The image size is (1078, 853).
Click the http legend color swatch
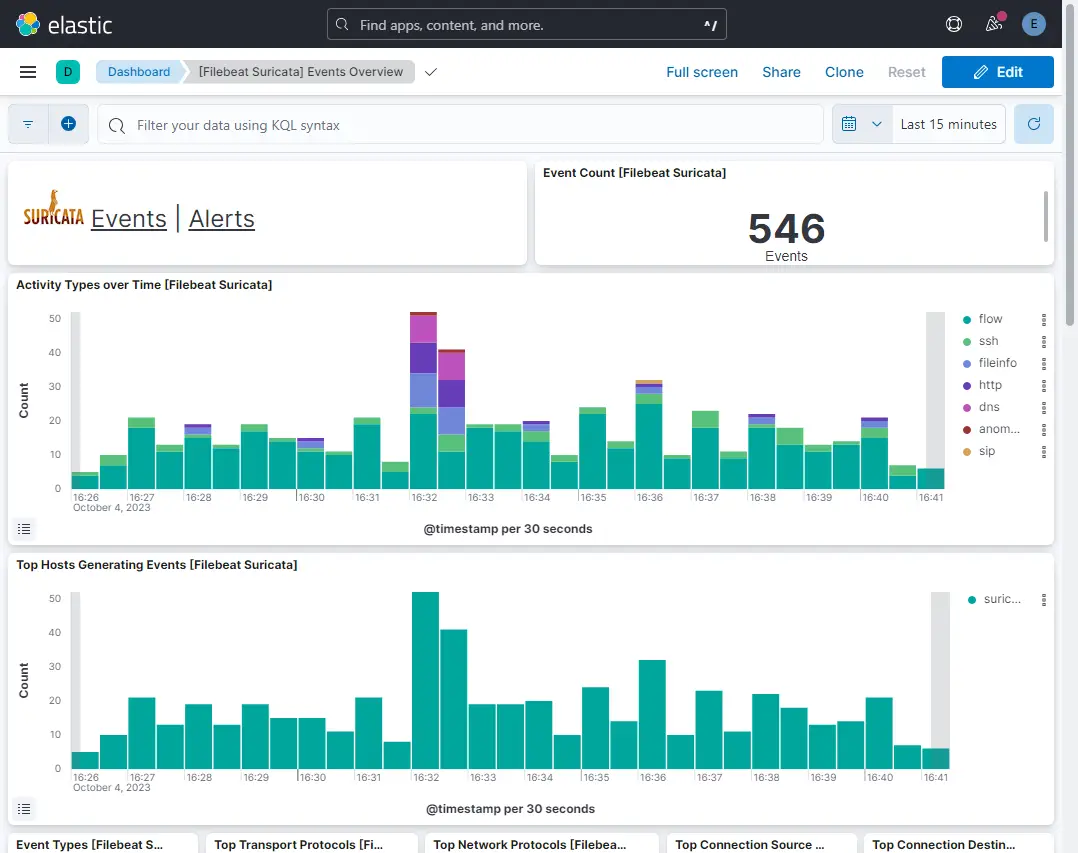point(967,386)
